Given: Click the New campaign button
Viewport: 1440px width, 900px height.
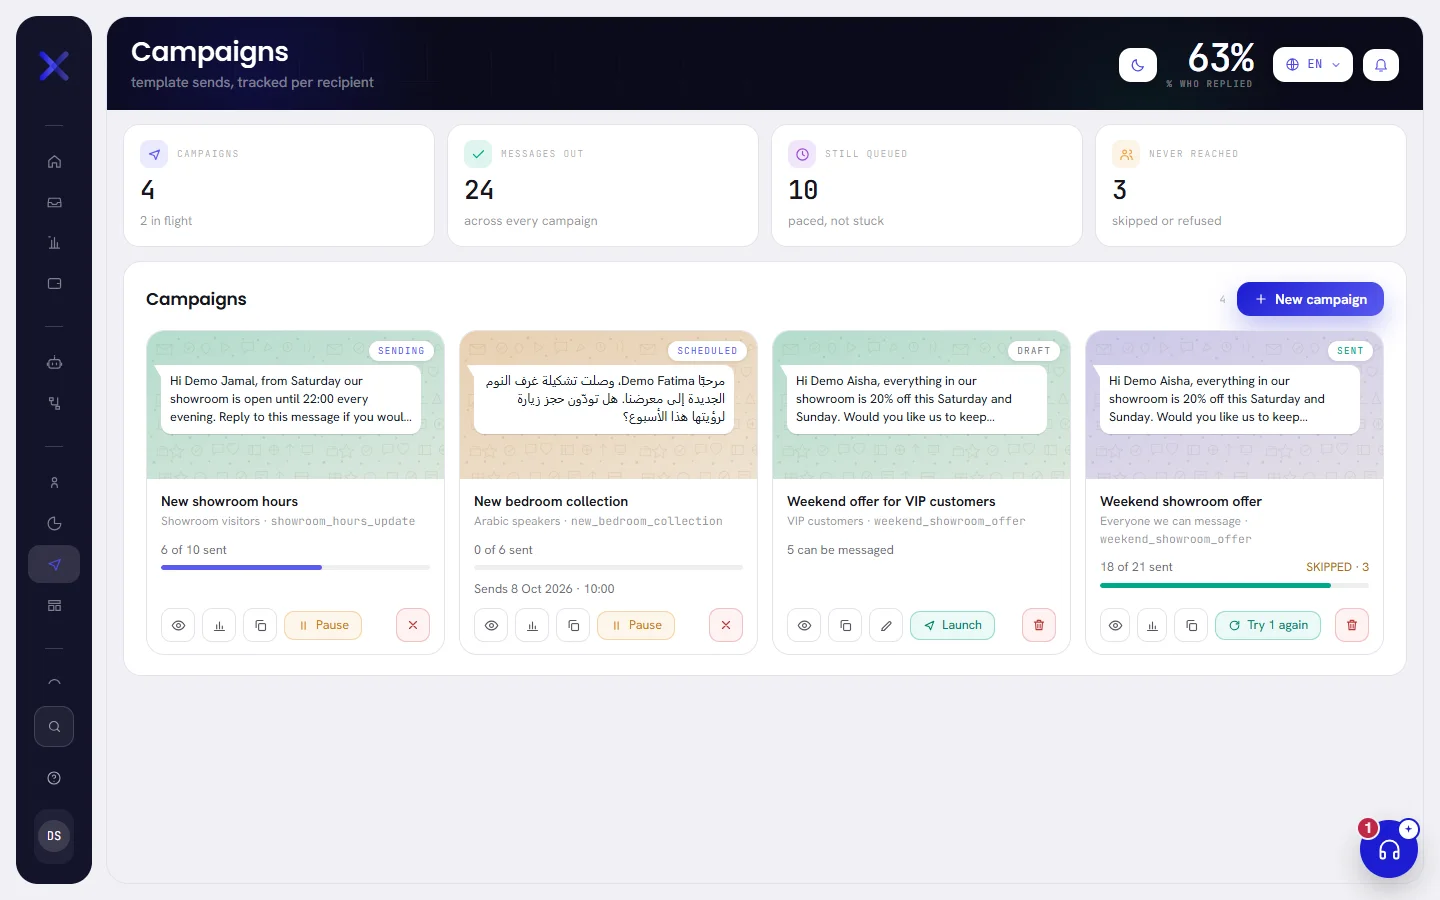Looking at the screenshot, I should pyautogui.click(x=1310, y=299).
